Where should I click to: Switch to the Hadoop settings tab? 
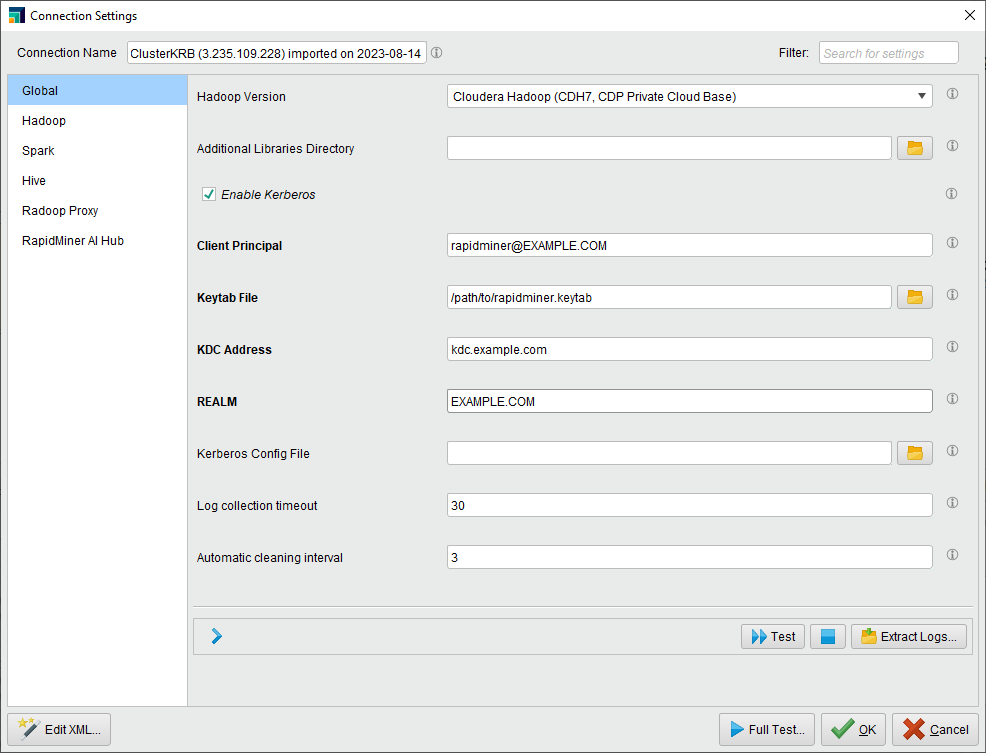click(44, 121)
